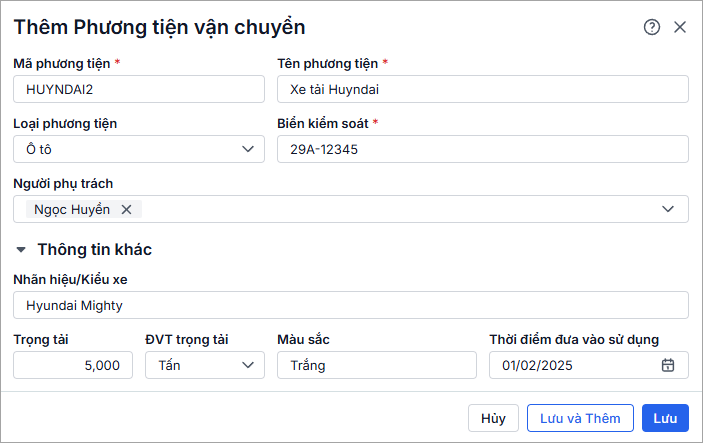Click the Lưu và Thêm button
The width and height of the screenshot is (703, 443).
pyautogui.click(x=580, y=418)
